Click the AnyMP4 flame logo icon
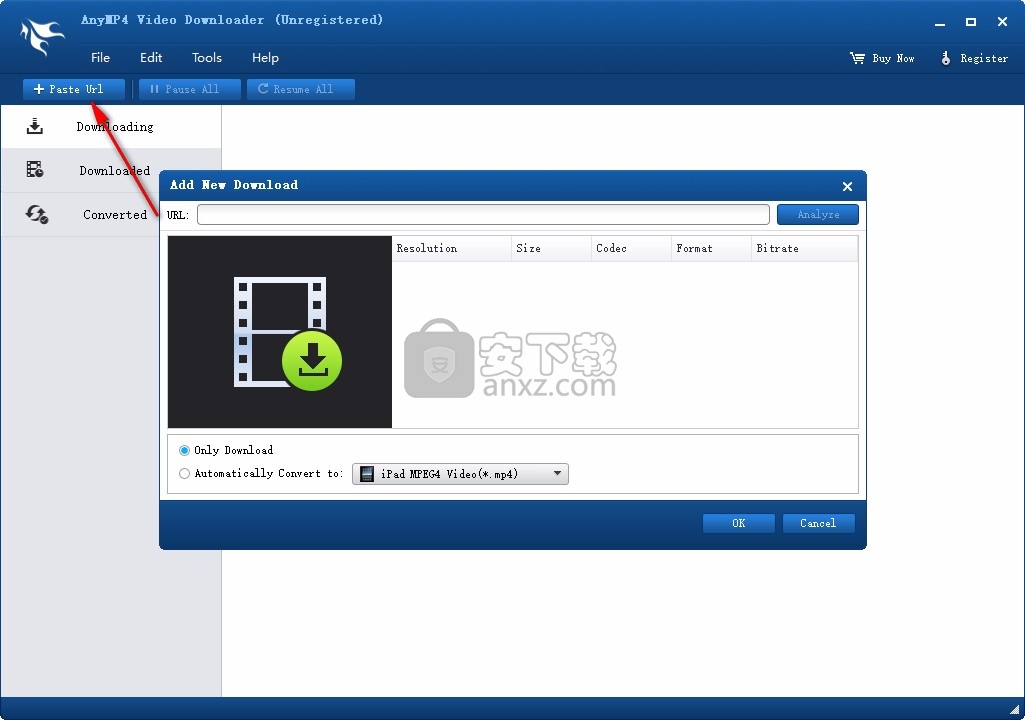Screen dimensions: 1025x720 [x=42, y=37]
